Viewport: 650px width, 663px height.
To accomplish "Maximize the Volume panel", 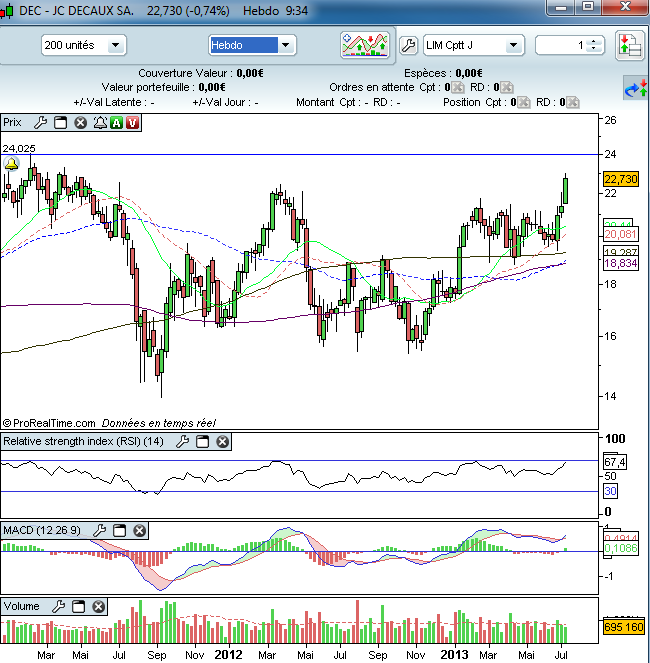I will (79, 607).
